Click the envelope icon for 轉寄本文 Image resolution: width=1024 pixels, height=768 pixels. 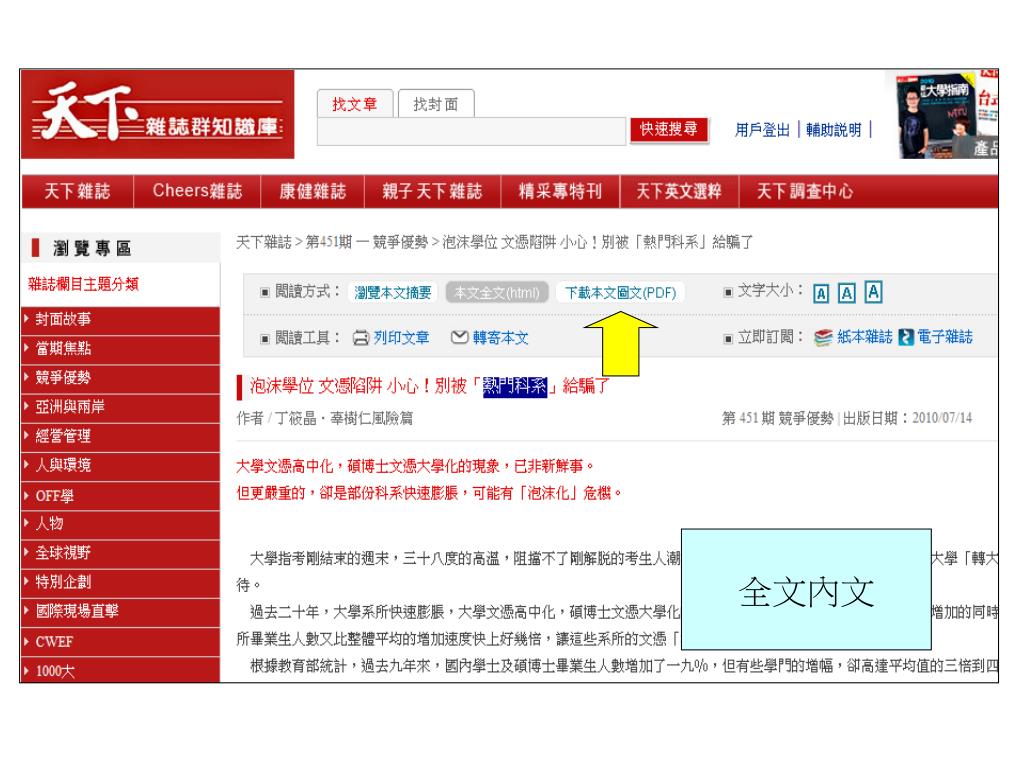click(x=460, y=337)
